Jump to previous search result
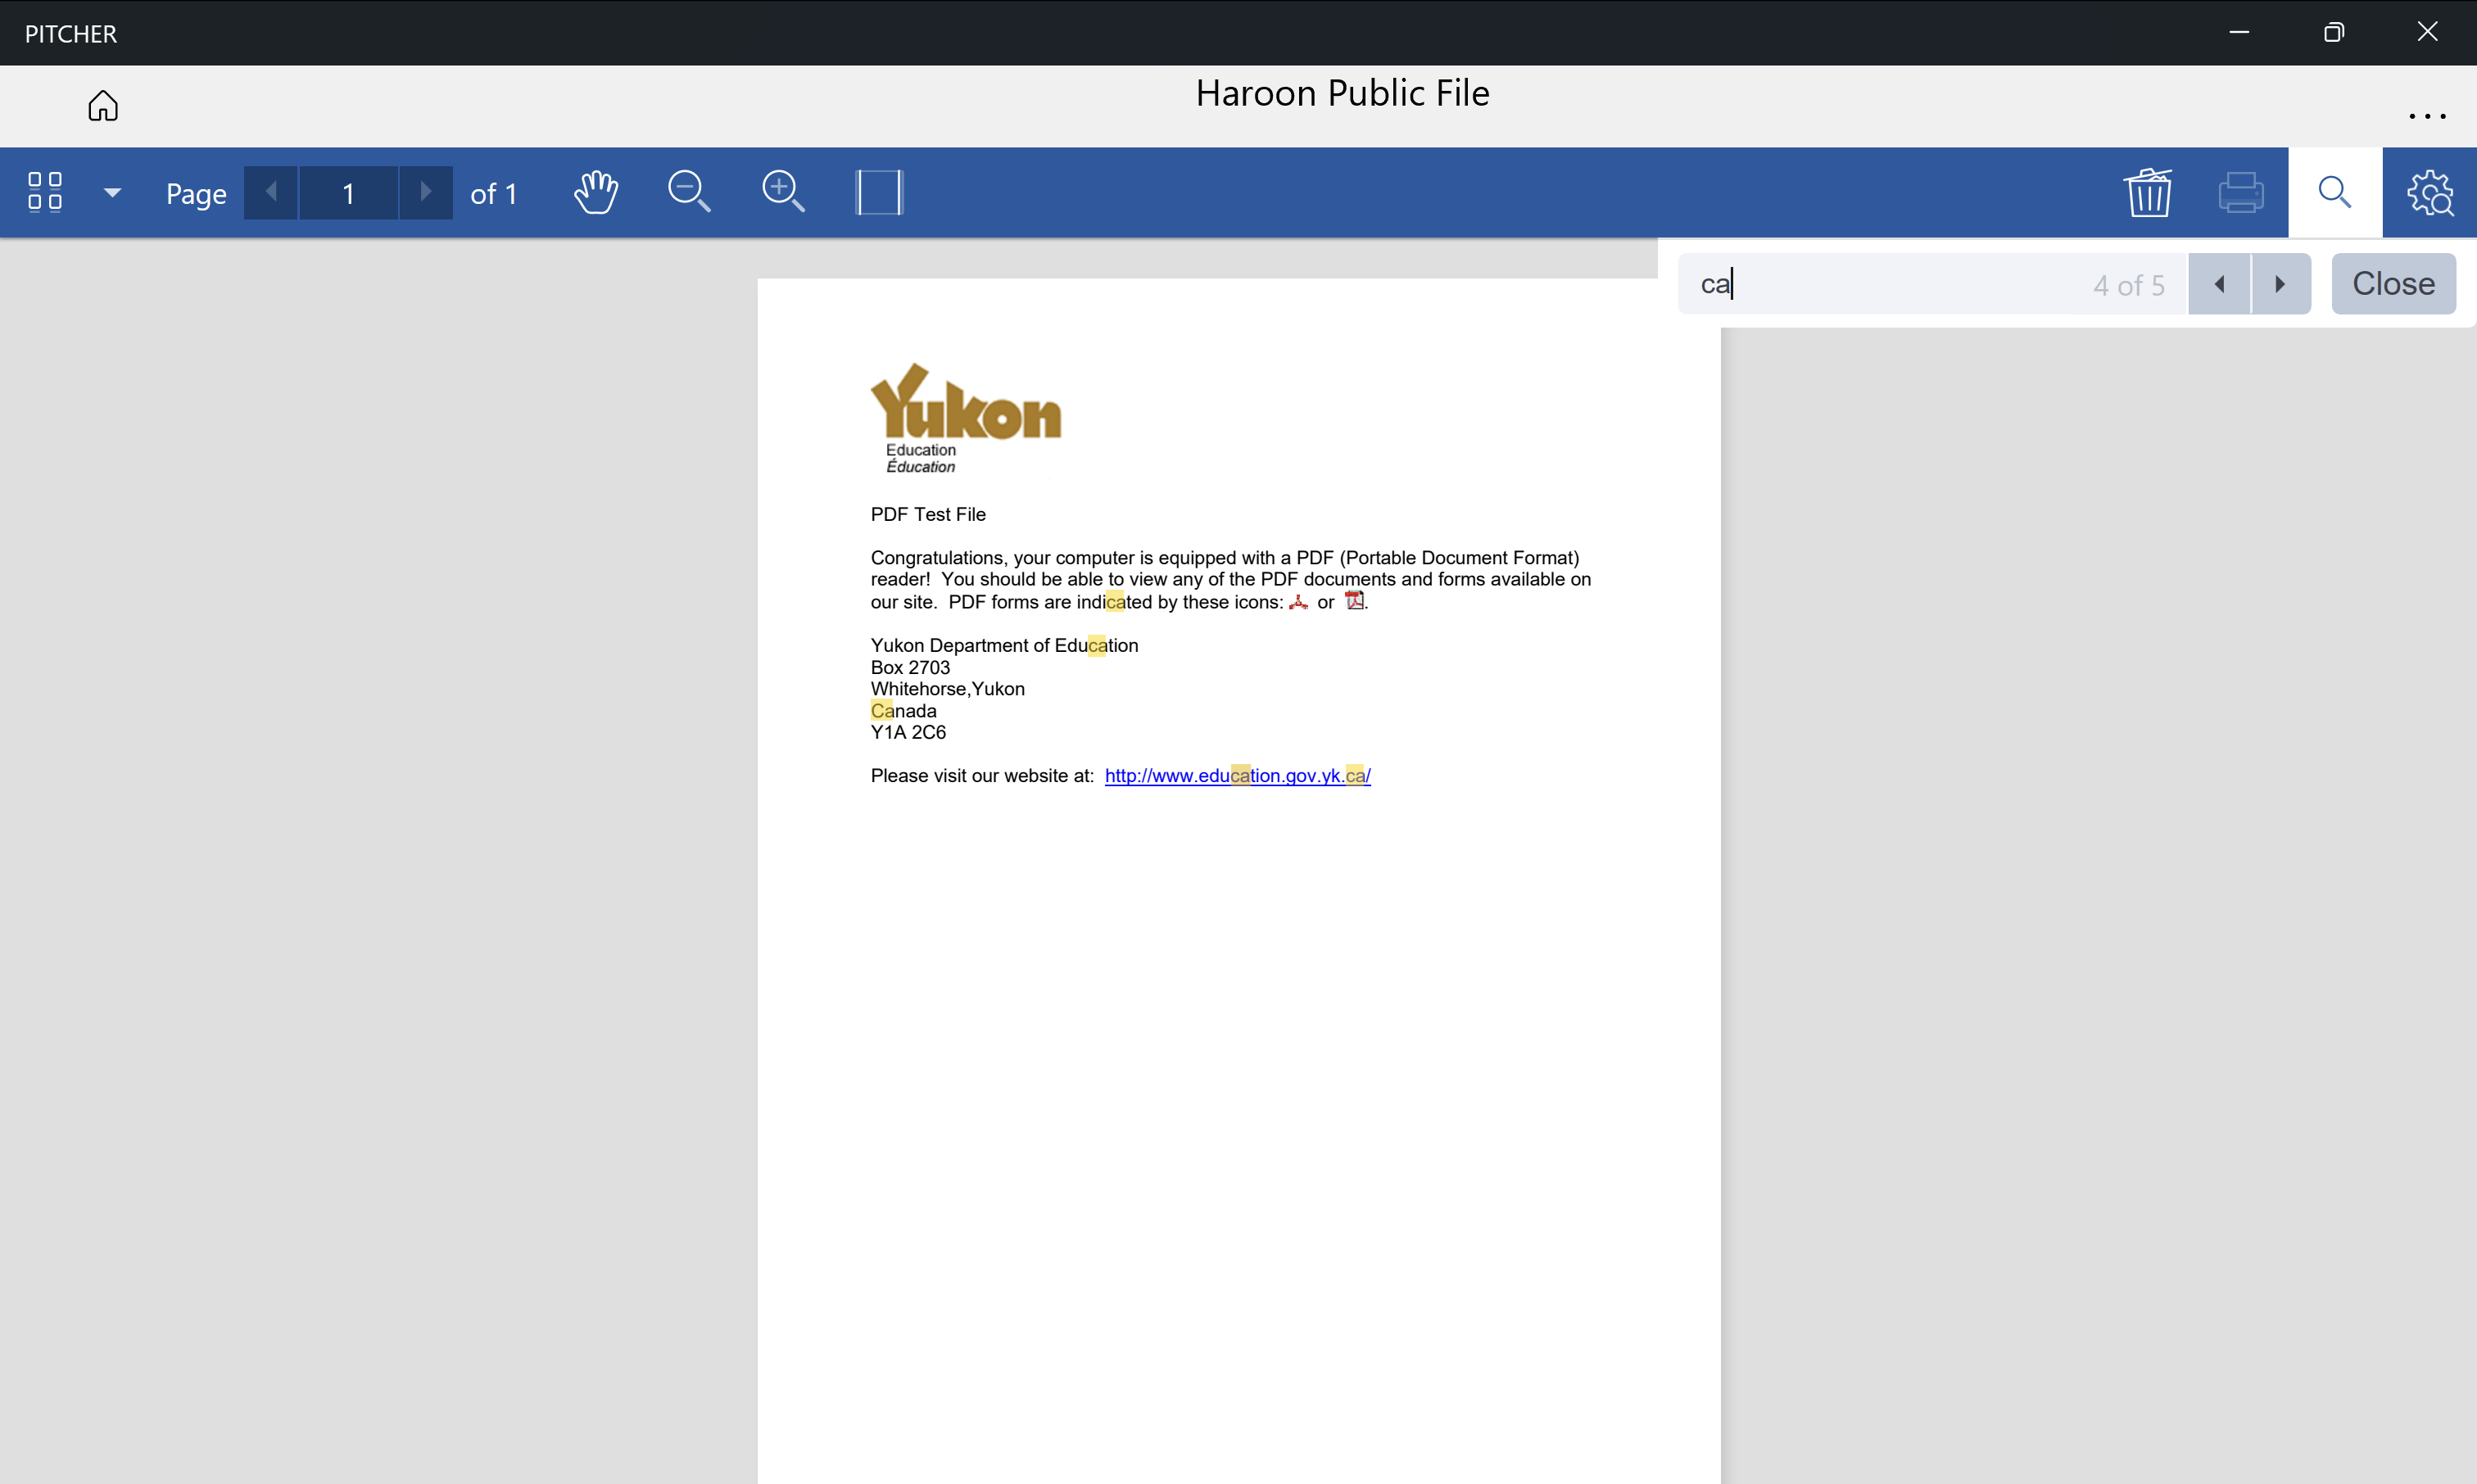The width and height of the screenshot is (2477, 1484). coord(2219,284)
